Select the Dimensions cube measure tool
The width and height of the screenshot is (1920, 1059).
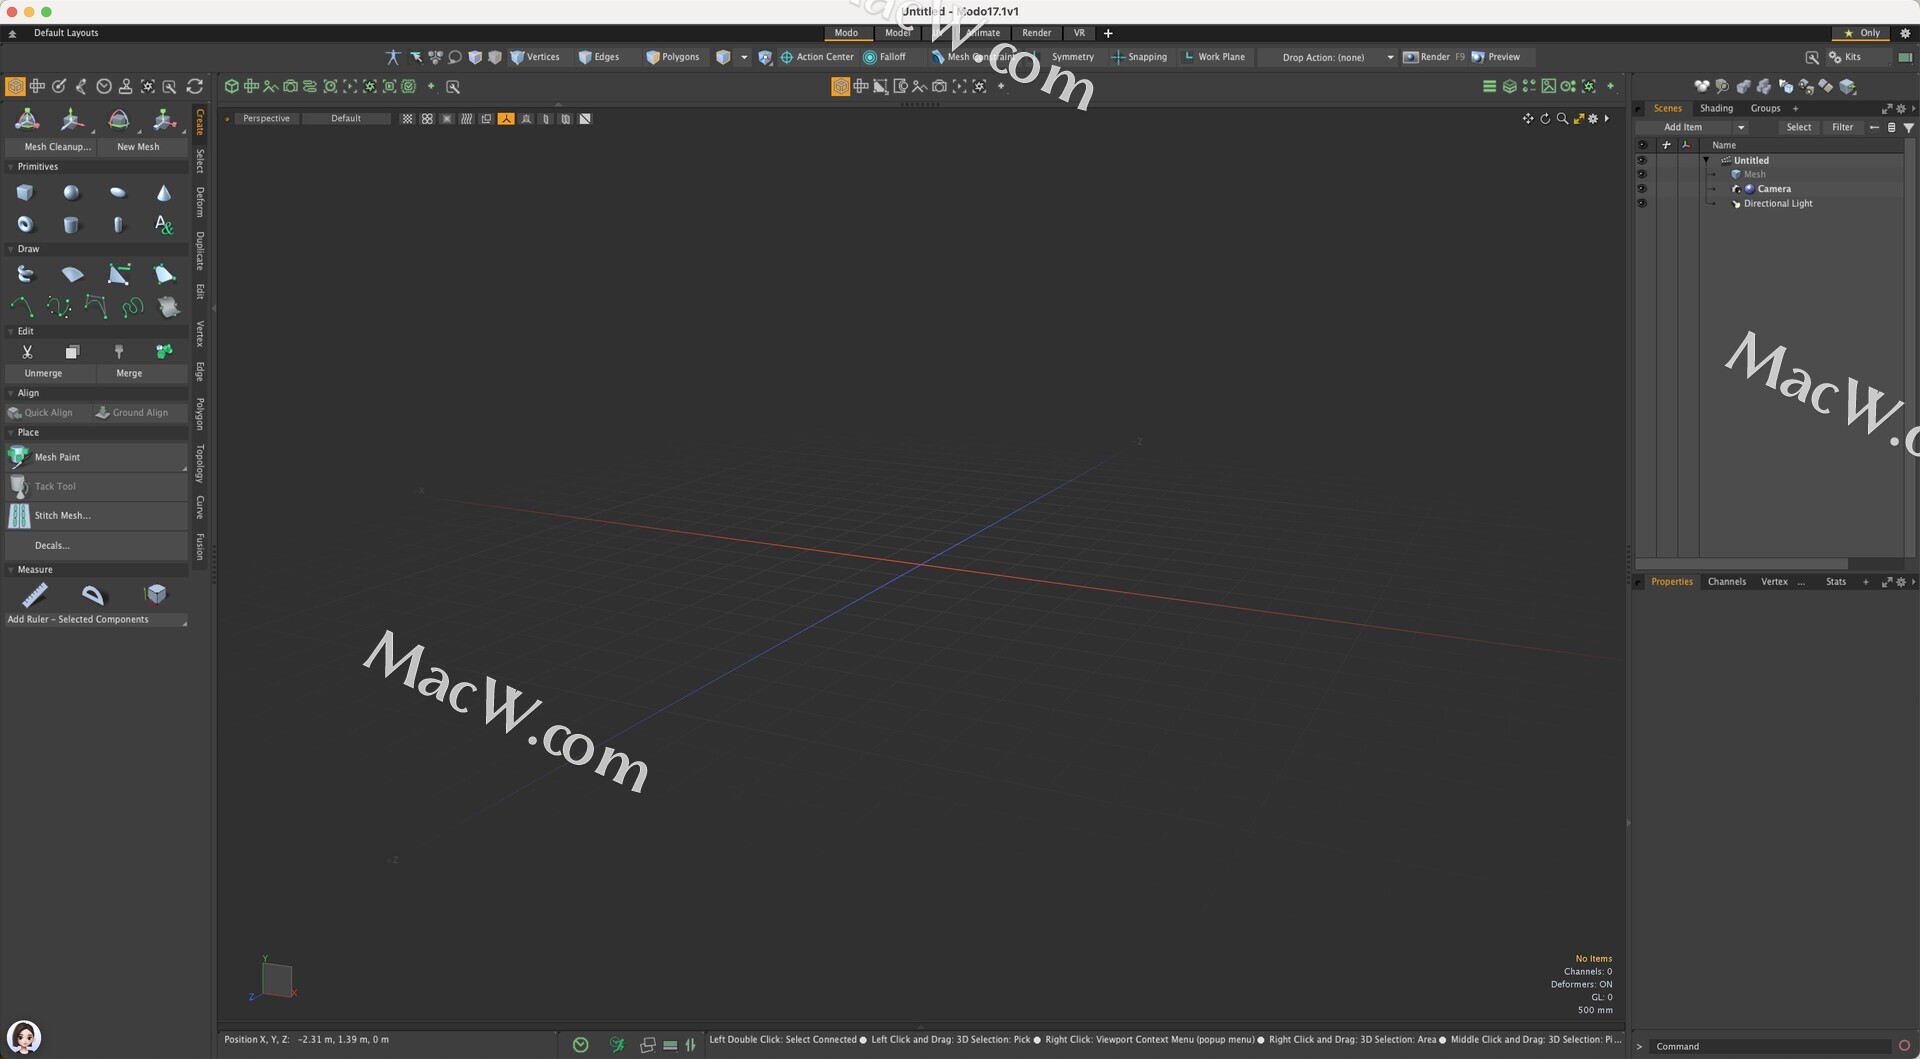[156, 595]
